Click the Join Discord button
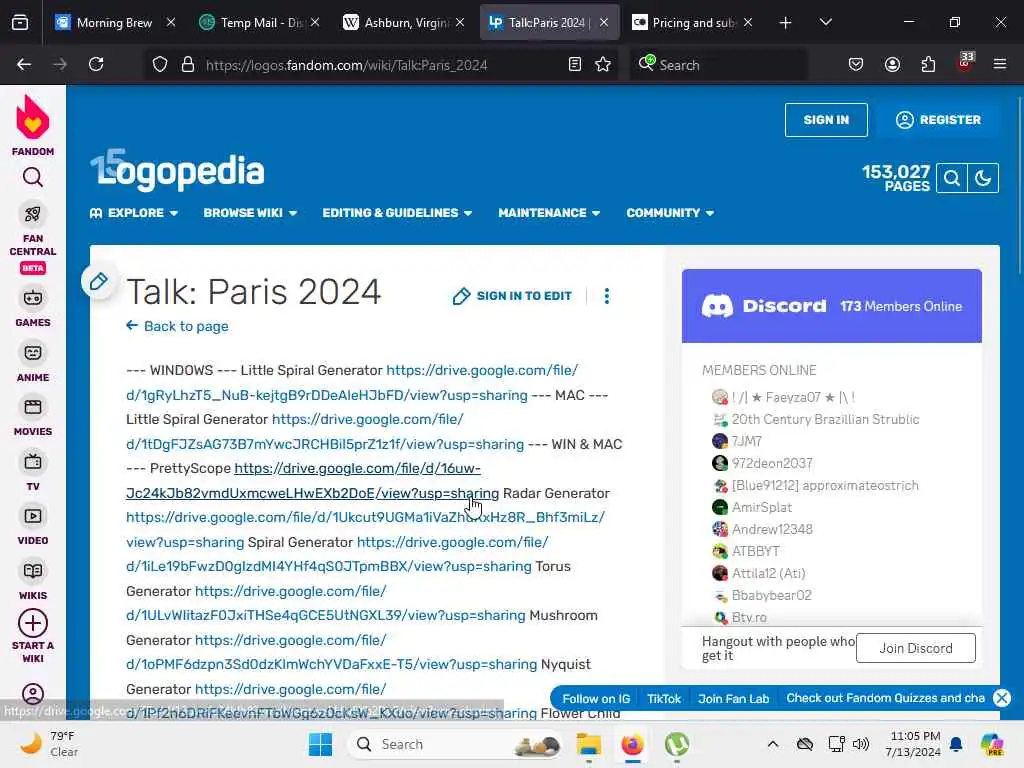The width and height of the screenshot is (1024, 768). click(x=916, y=648)
